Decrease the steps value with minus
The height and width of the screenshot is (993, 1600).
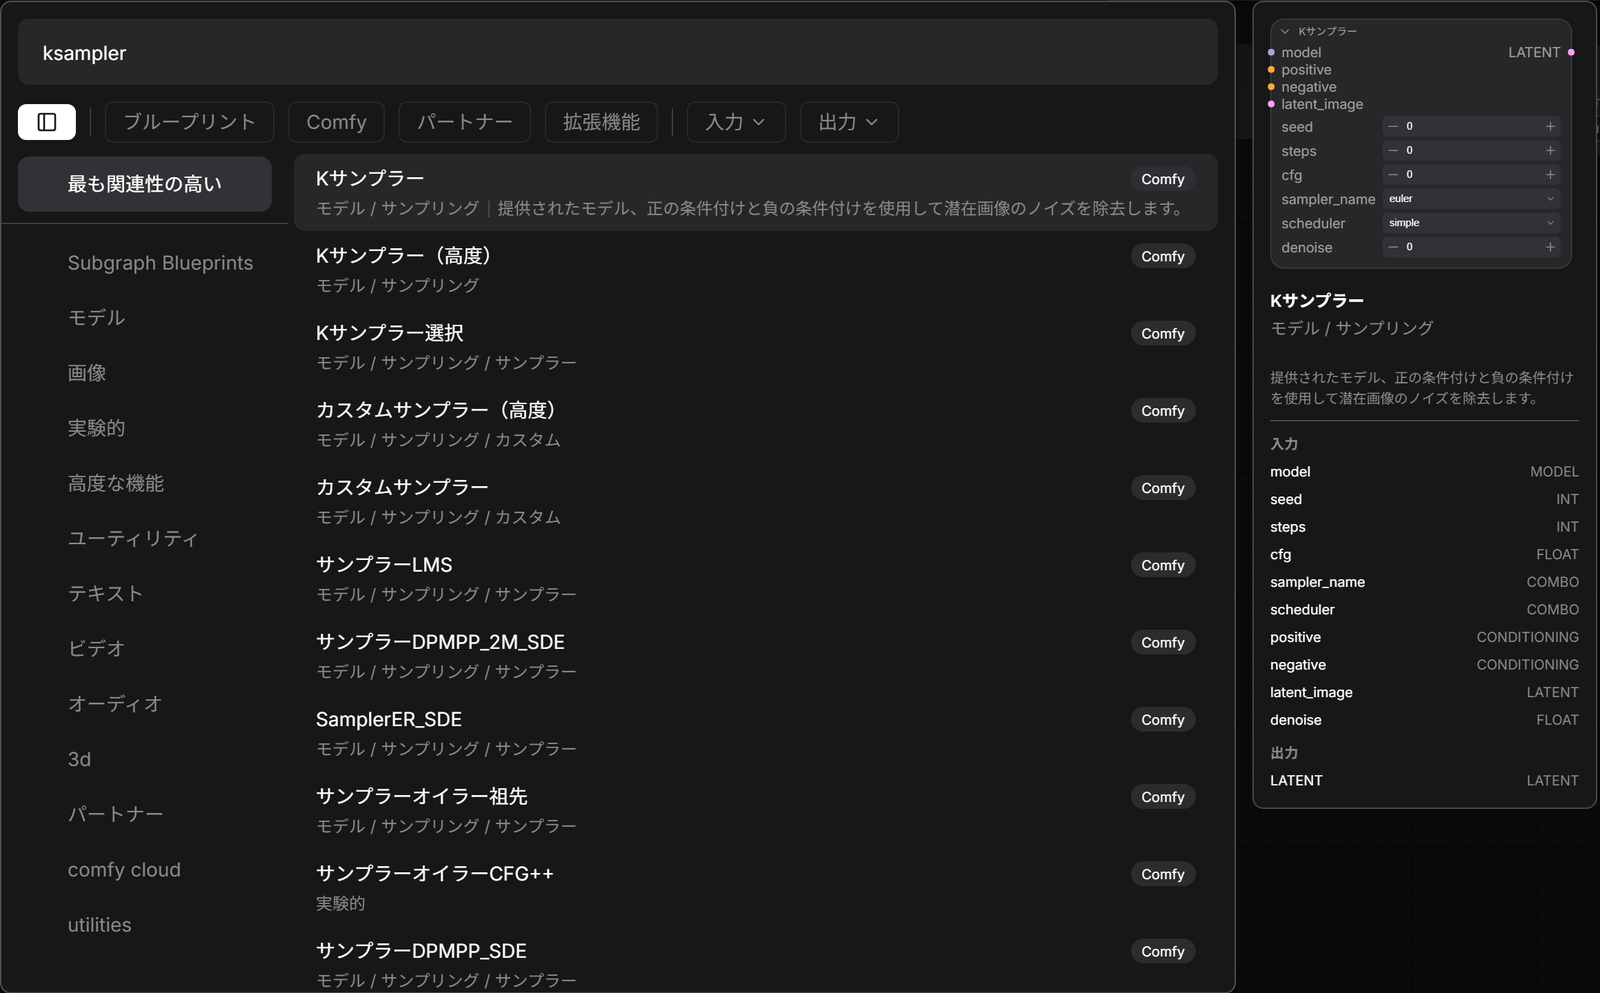click(1393, 150)
